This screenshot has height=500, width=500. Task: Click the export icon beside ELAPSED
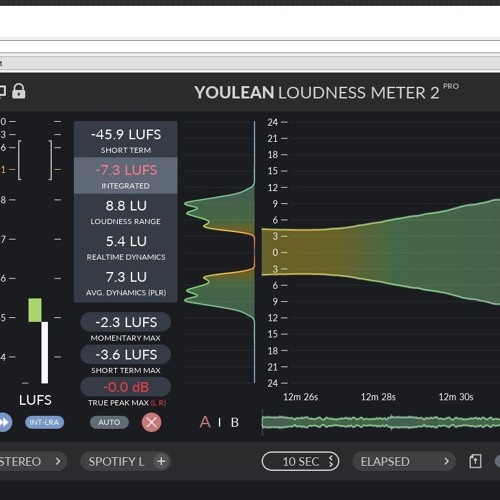(475, 462)
